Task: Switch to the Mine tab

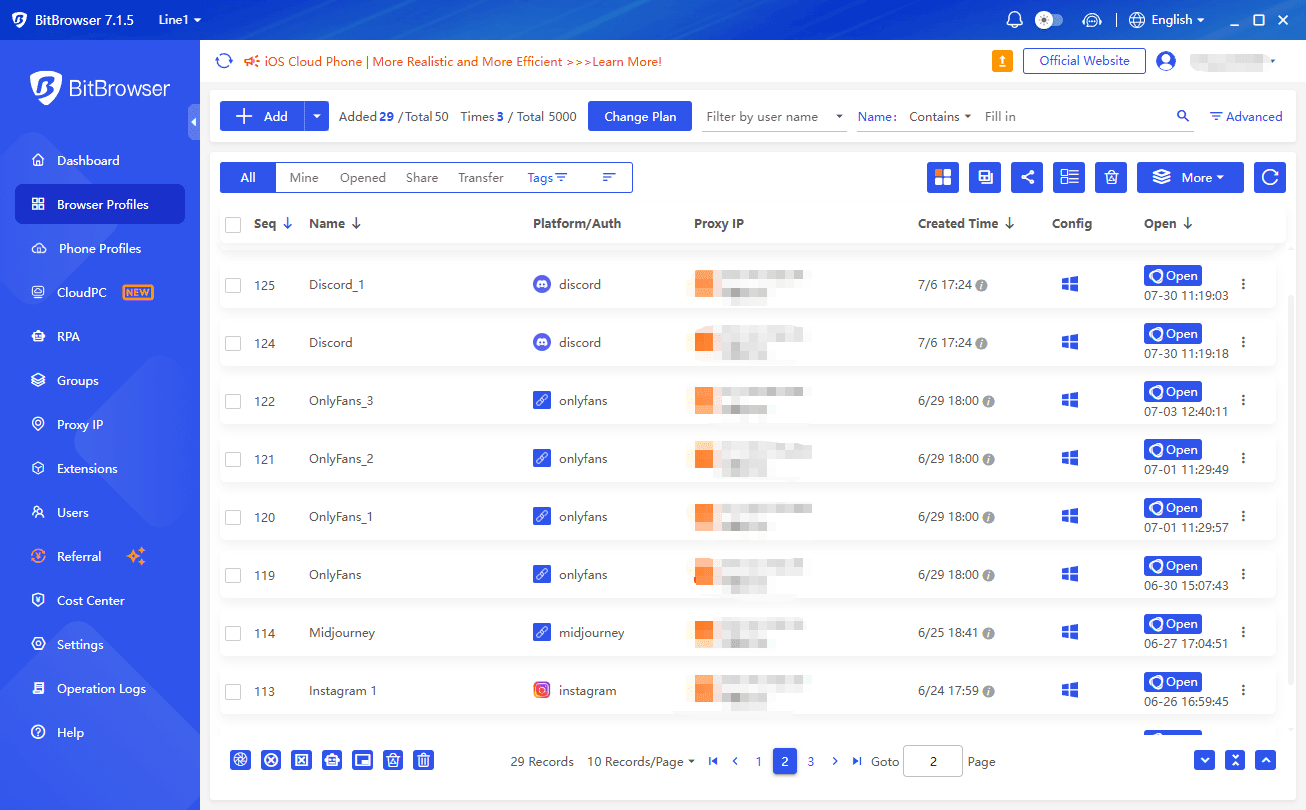Action: pos(304,177)
